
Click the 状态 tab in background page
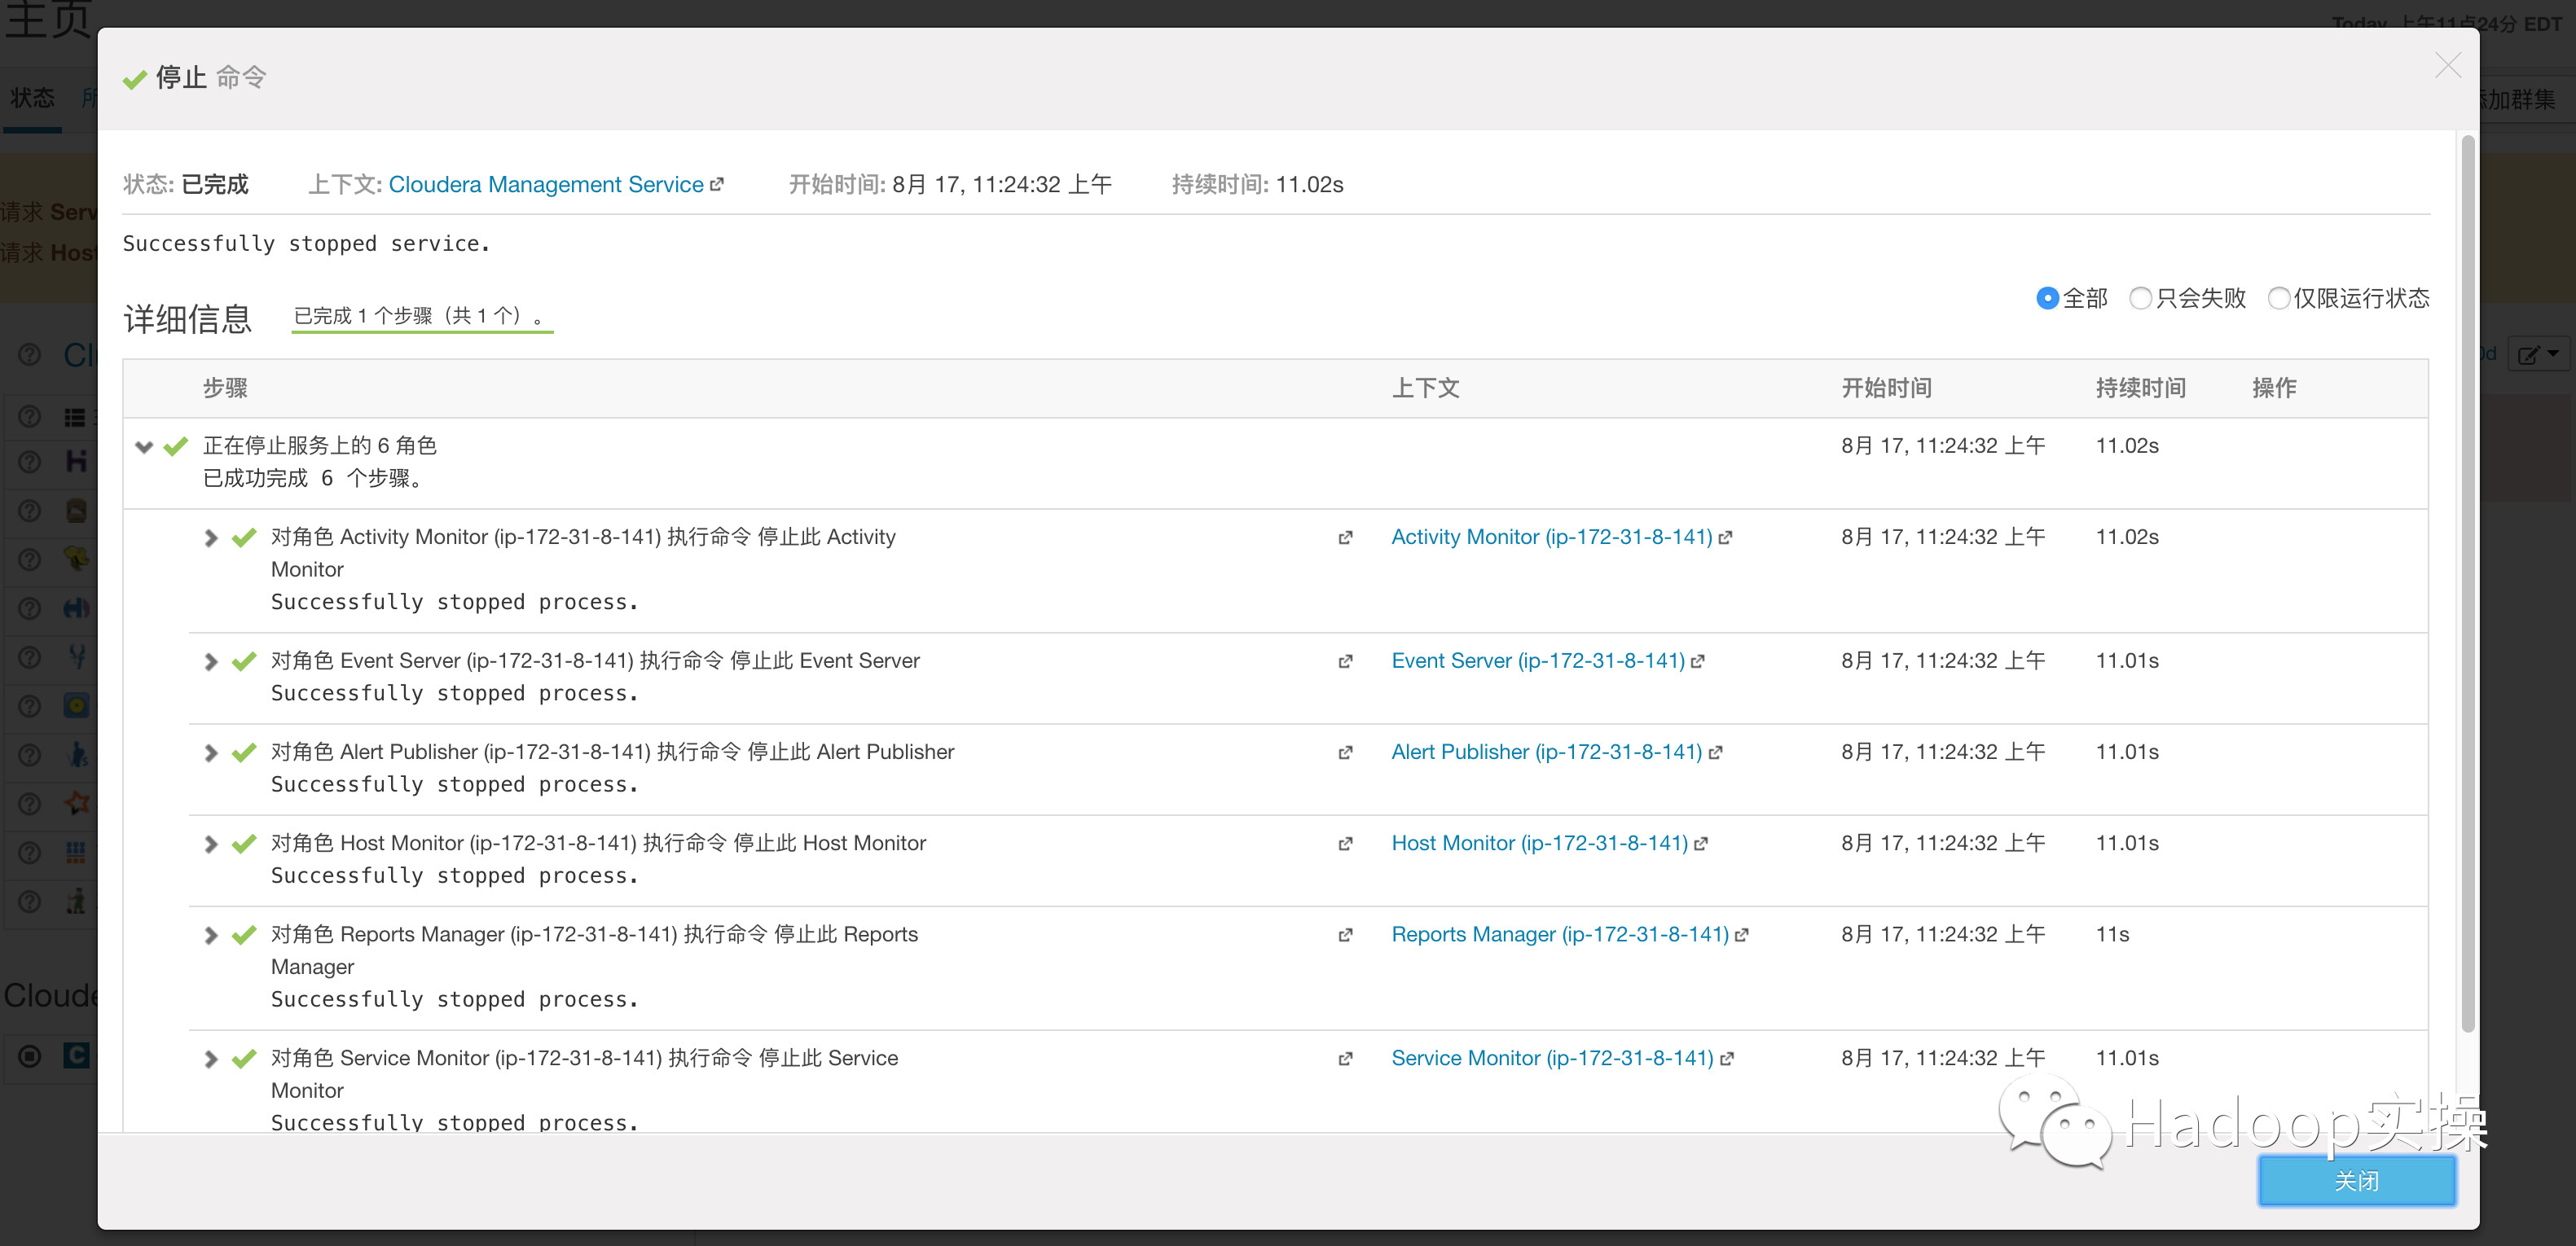[x=32, y=98]
